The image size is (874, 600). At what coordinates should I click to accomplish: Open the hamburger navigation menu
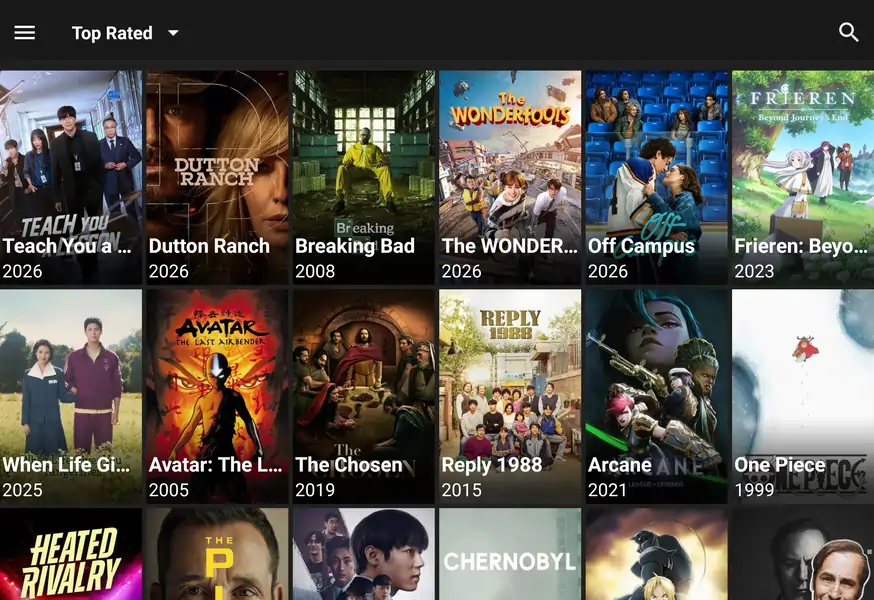pyautogui.click(x=25, y=33)
